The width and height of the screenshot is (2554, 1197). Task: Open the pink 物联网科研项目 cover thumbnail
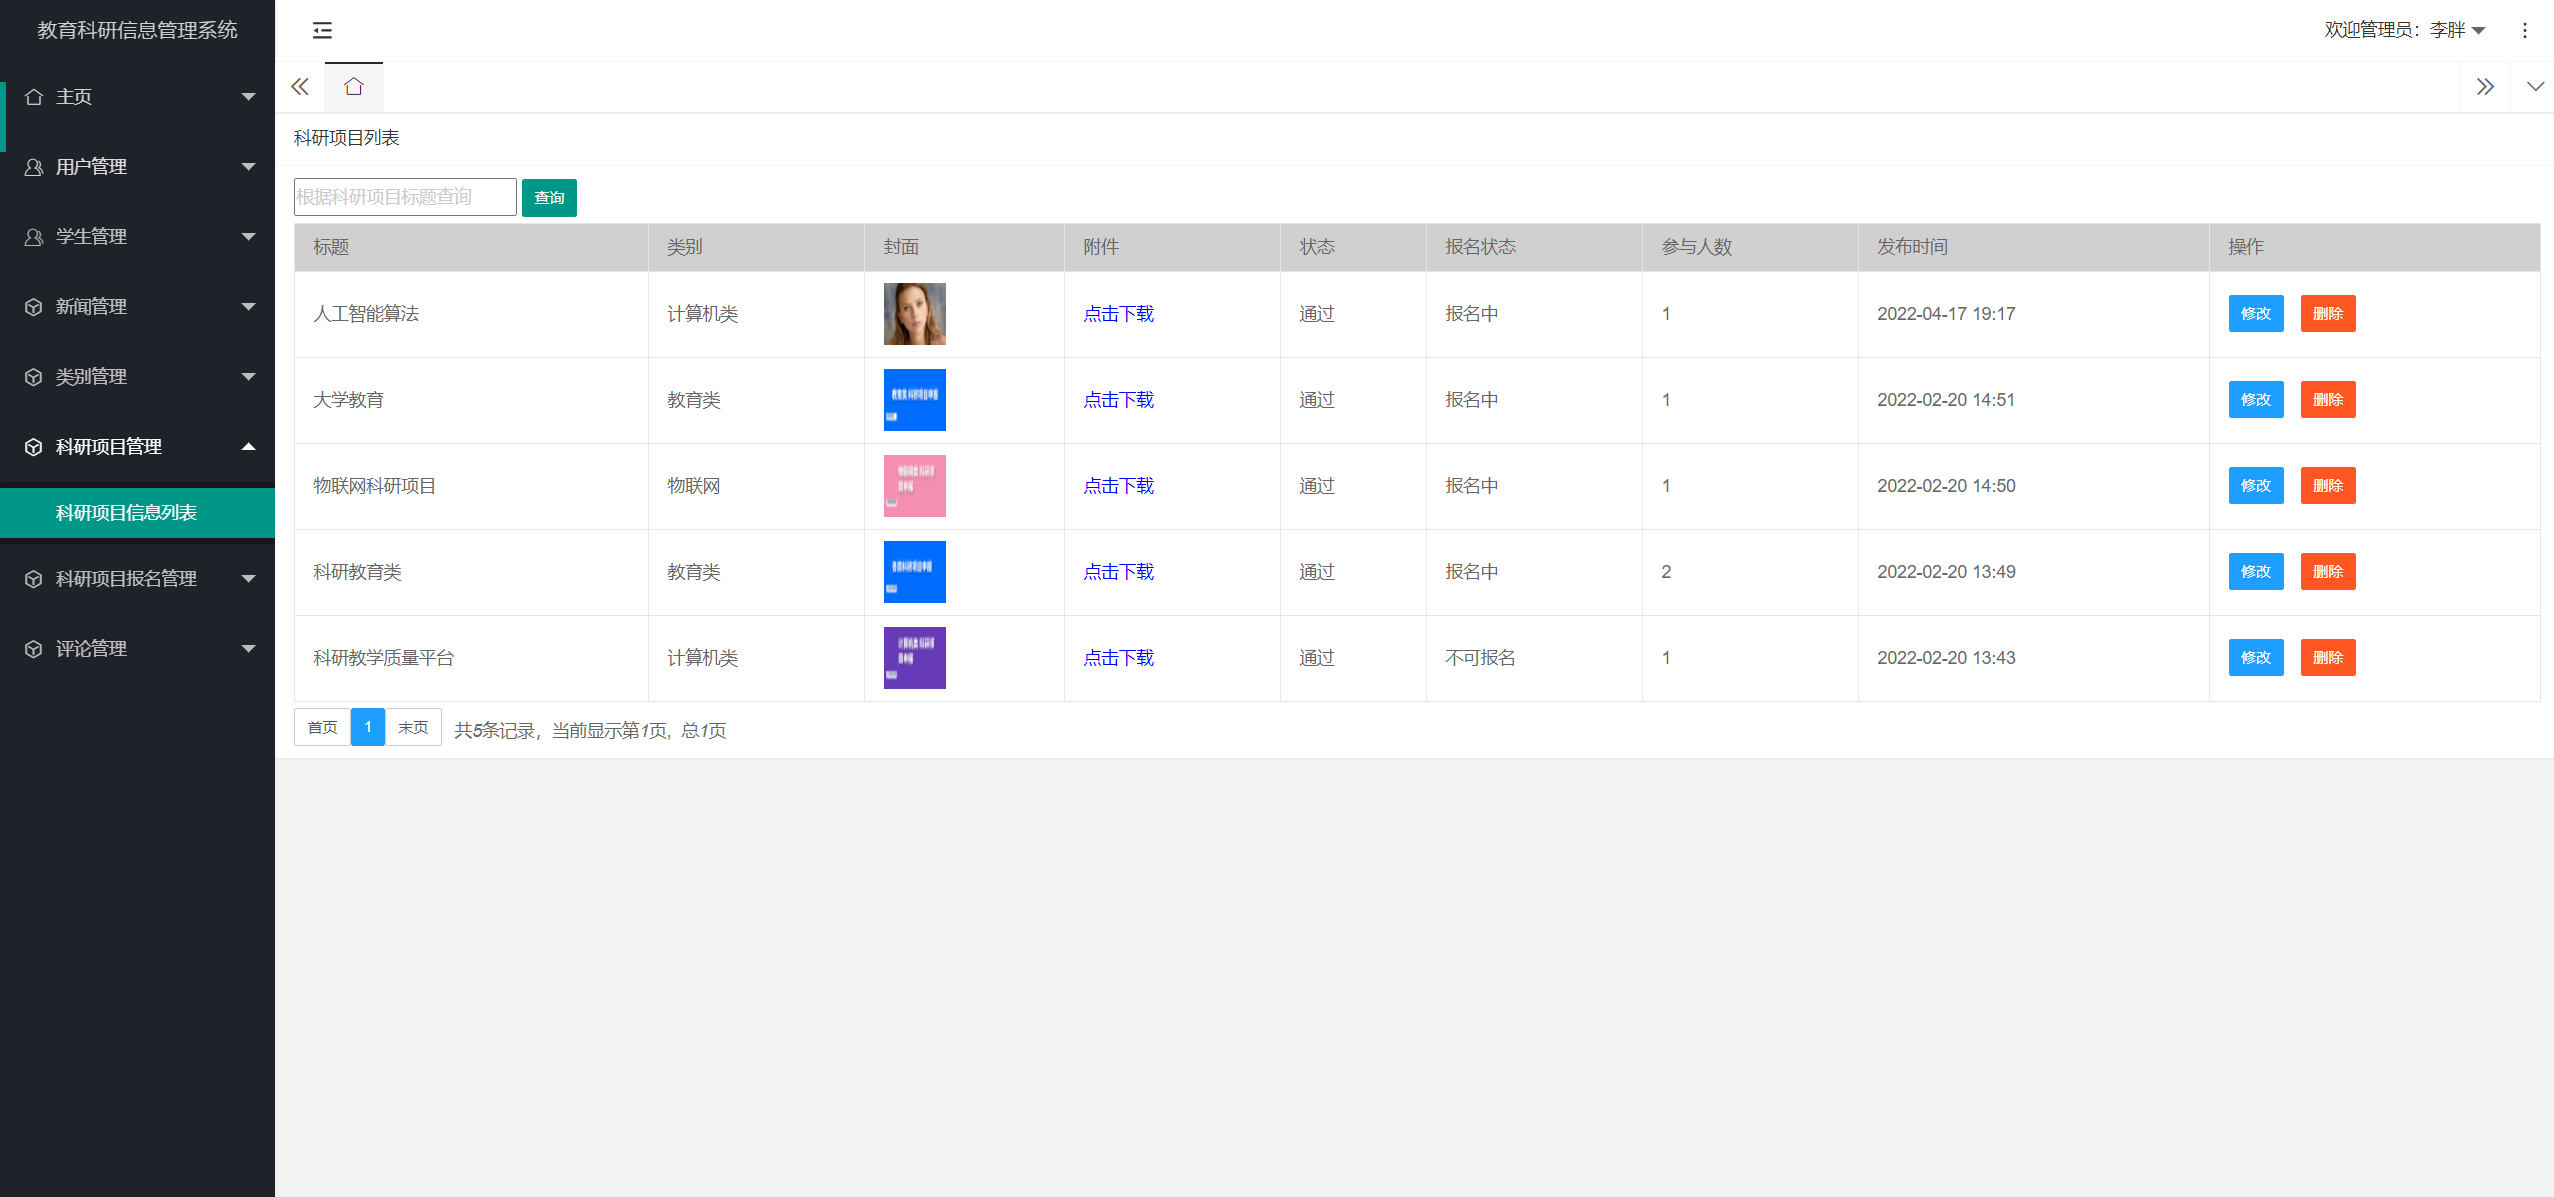click(914, 486)
